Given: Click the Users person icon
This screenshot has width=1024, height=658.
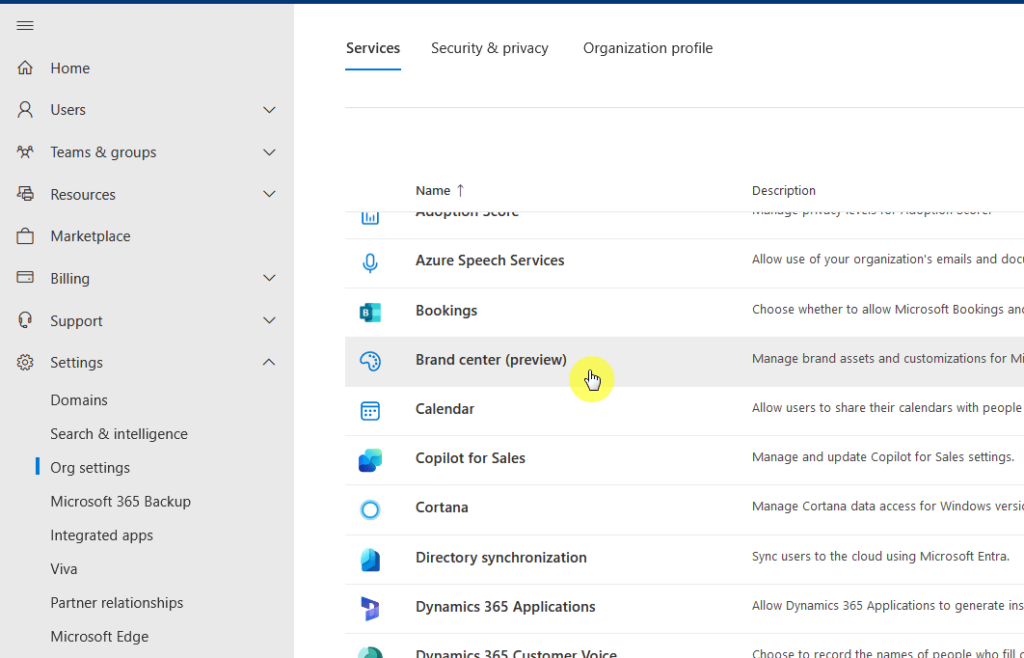Looking at the screenshot, I should [x=25, y=110].
